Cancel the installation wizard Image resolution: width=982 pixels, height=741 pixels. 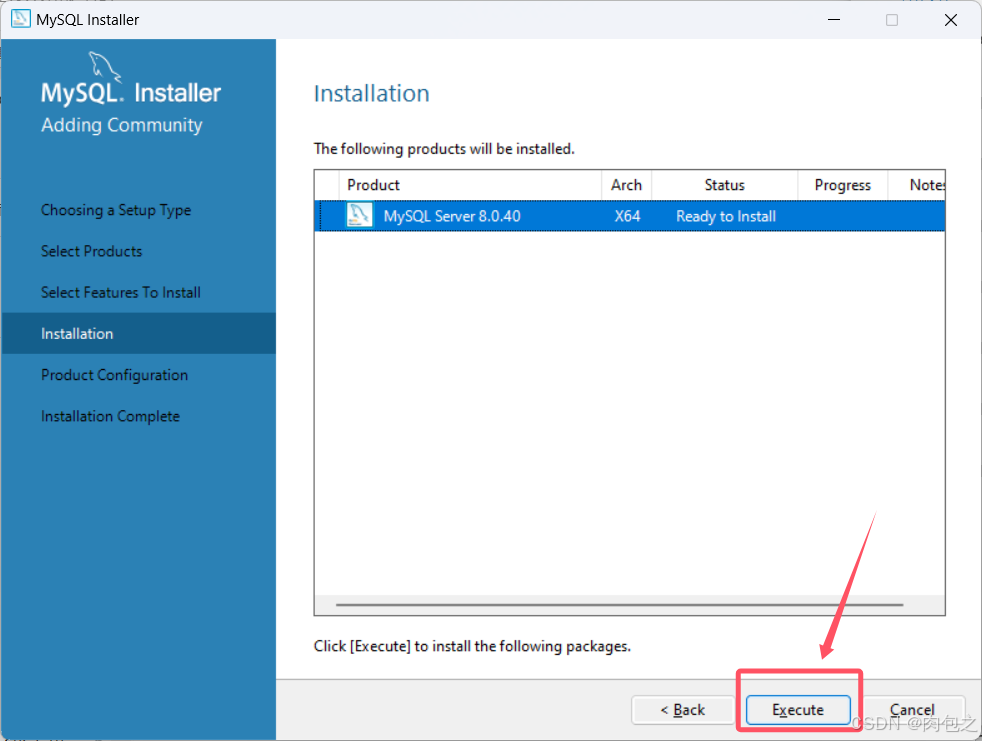(912, 710)
